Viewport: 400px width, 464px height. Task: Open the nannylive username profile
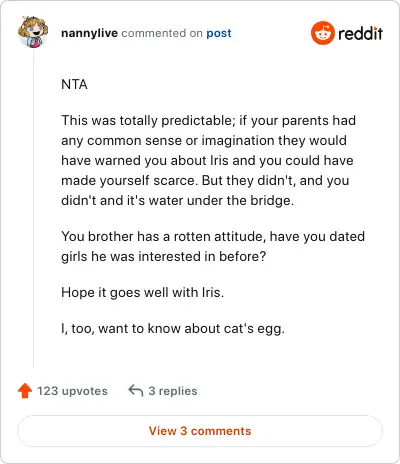coord(89,33)
